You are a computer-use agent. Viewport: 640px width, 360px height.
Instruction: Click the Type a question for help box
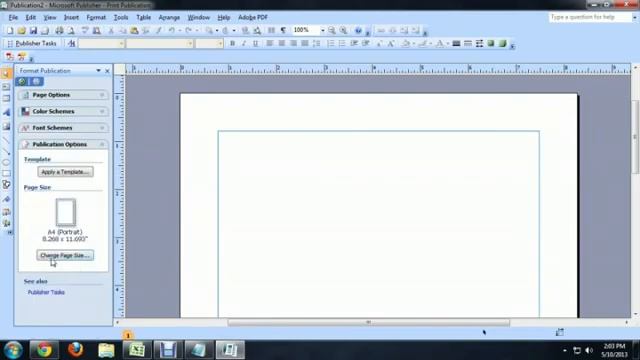coord(590,17)
